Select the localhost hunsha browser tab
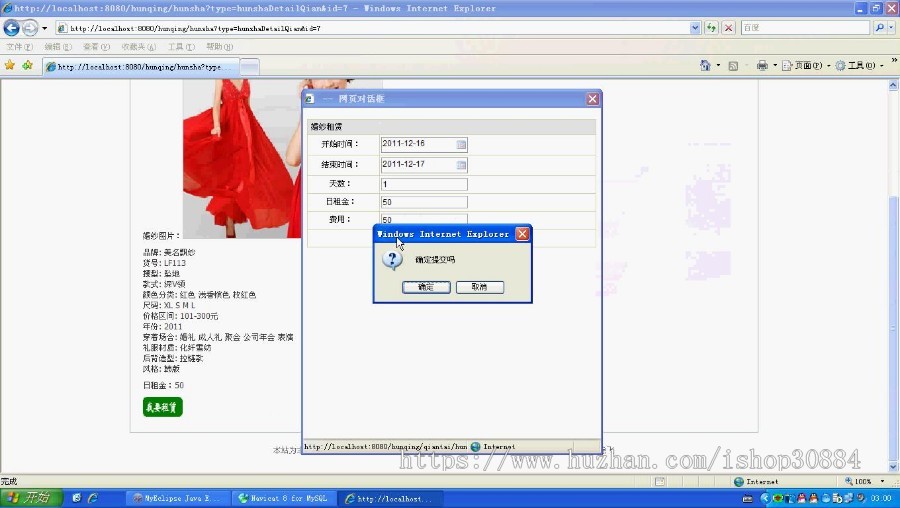This screenshot has height=508, width=900. [x=141, y=67]
